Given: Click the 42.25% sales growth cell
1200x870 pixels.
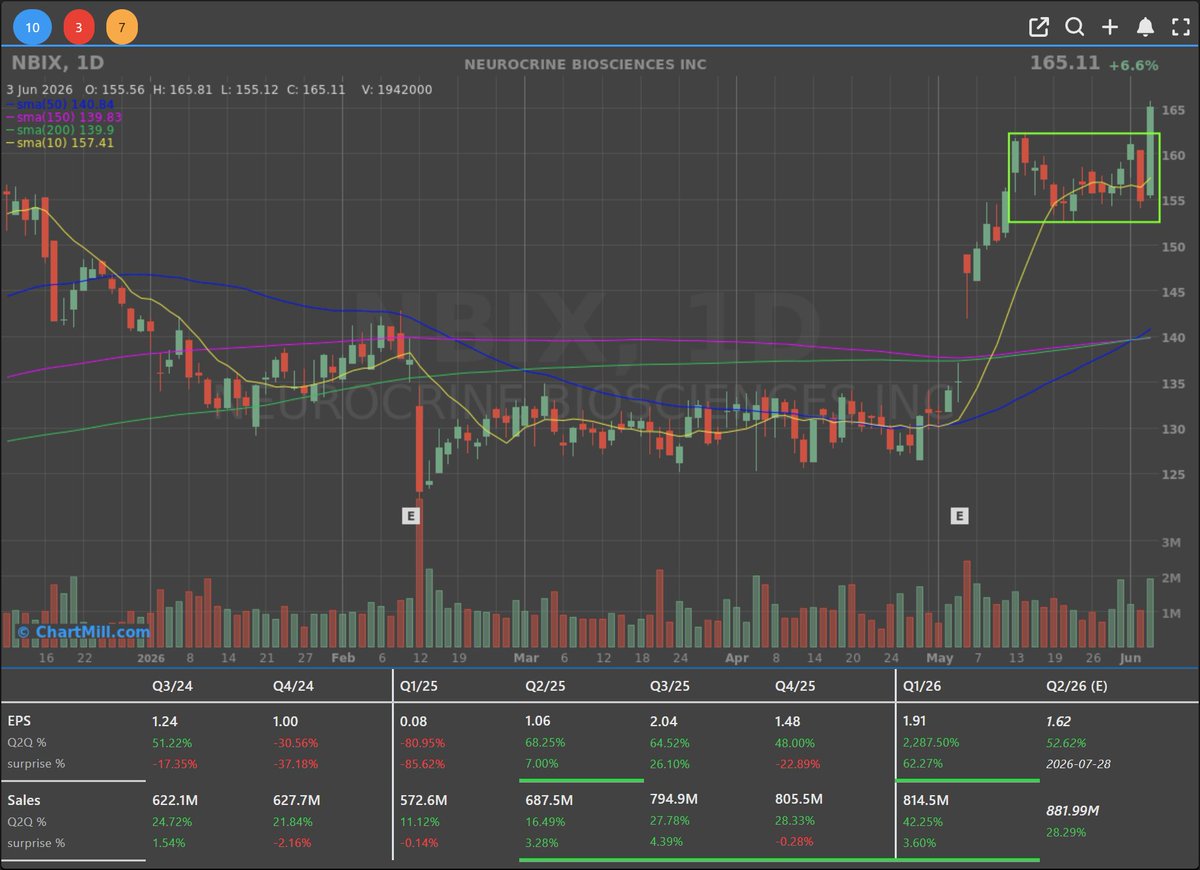Looking at the screenshot, I should 923,821.
